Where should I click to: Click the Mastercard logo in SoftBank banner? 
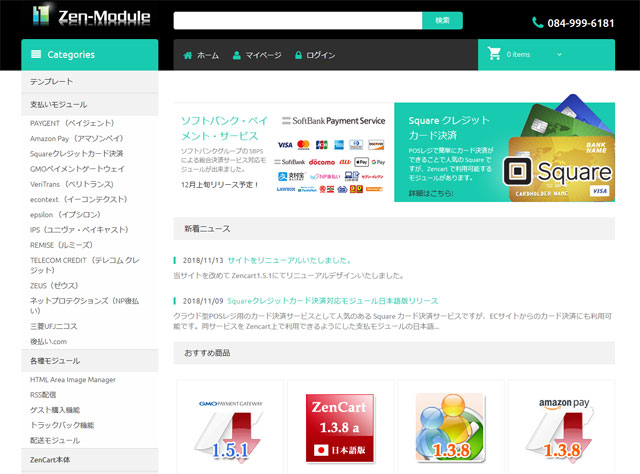pos(303,145)
